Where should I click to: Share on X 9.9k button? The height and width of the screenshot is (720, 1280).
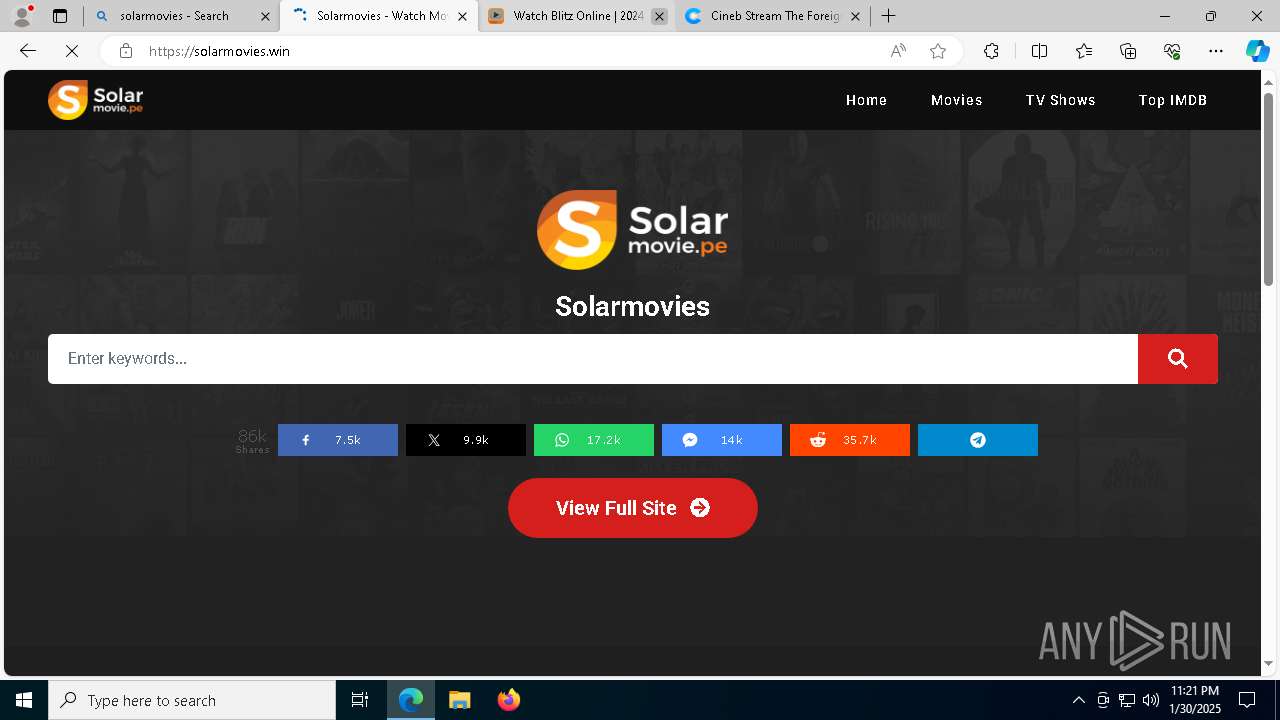(466, 440)
